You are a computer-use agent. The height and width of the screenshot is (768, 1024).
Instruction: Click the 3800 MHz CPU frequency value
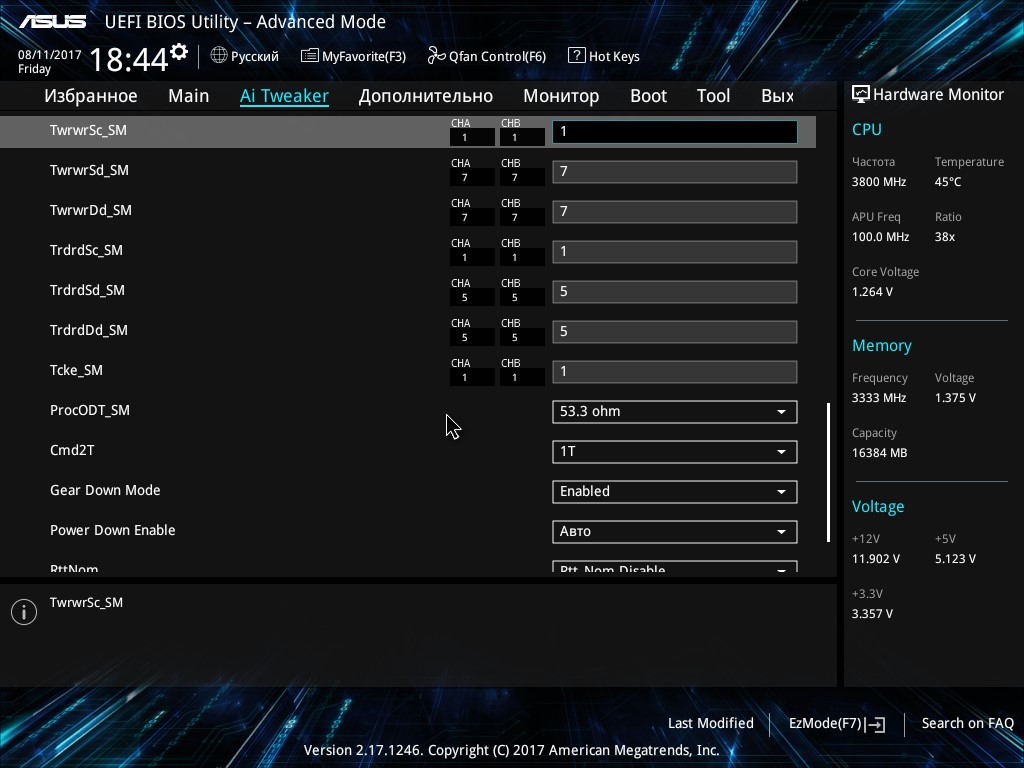click(879, 182)
